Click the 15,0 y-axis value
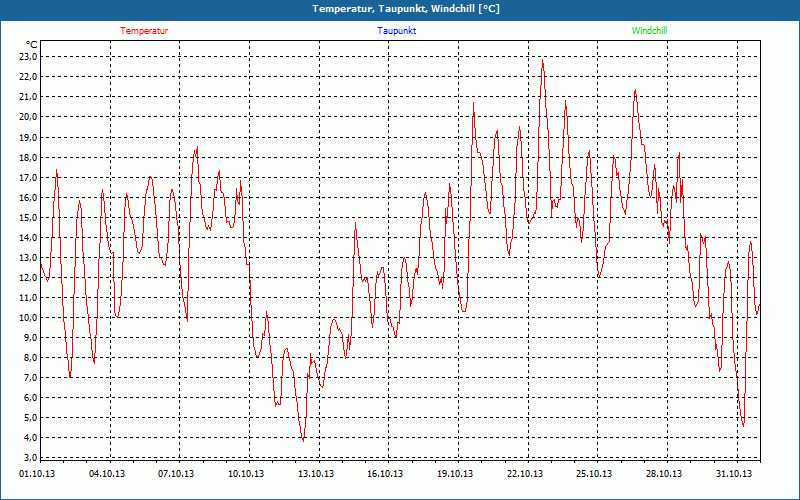 29,217
